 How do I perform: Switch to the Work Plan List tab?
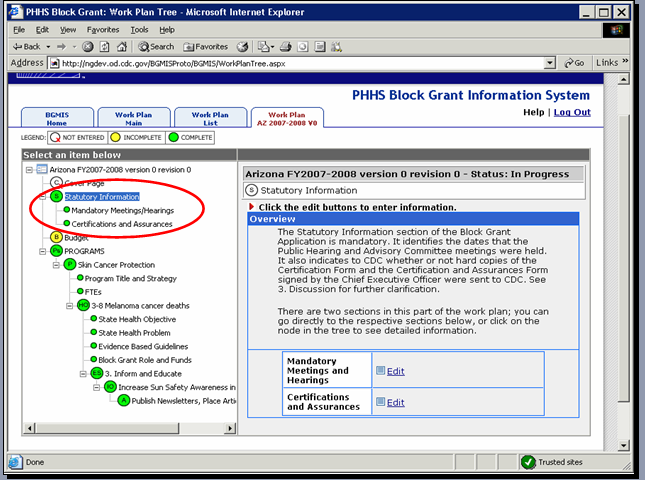click(x=210, y=118)
